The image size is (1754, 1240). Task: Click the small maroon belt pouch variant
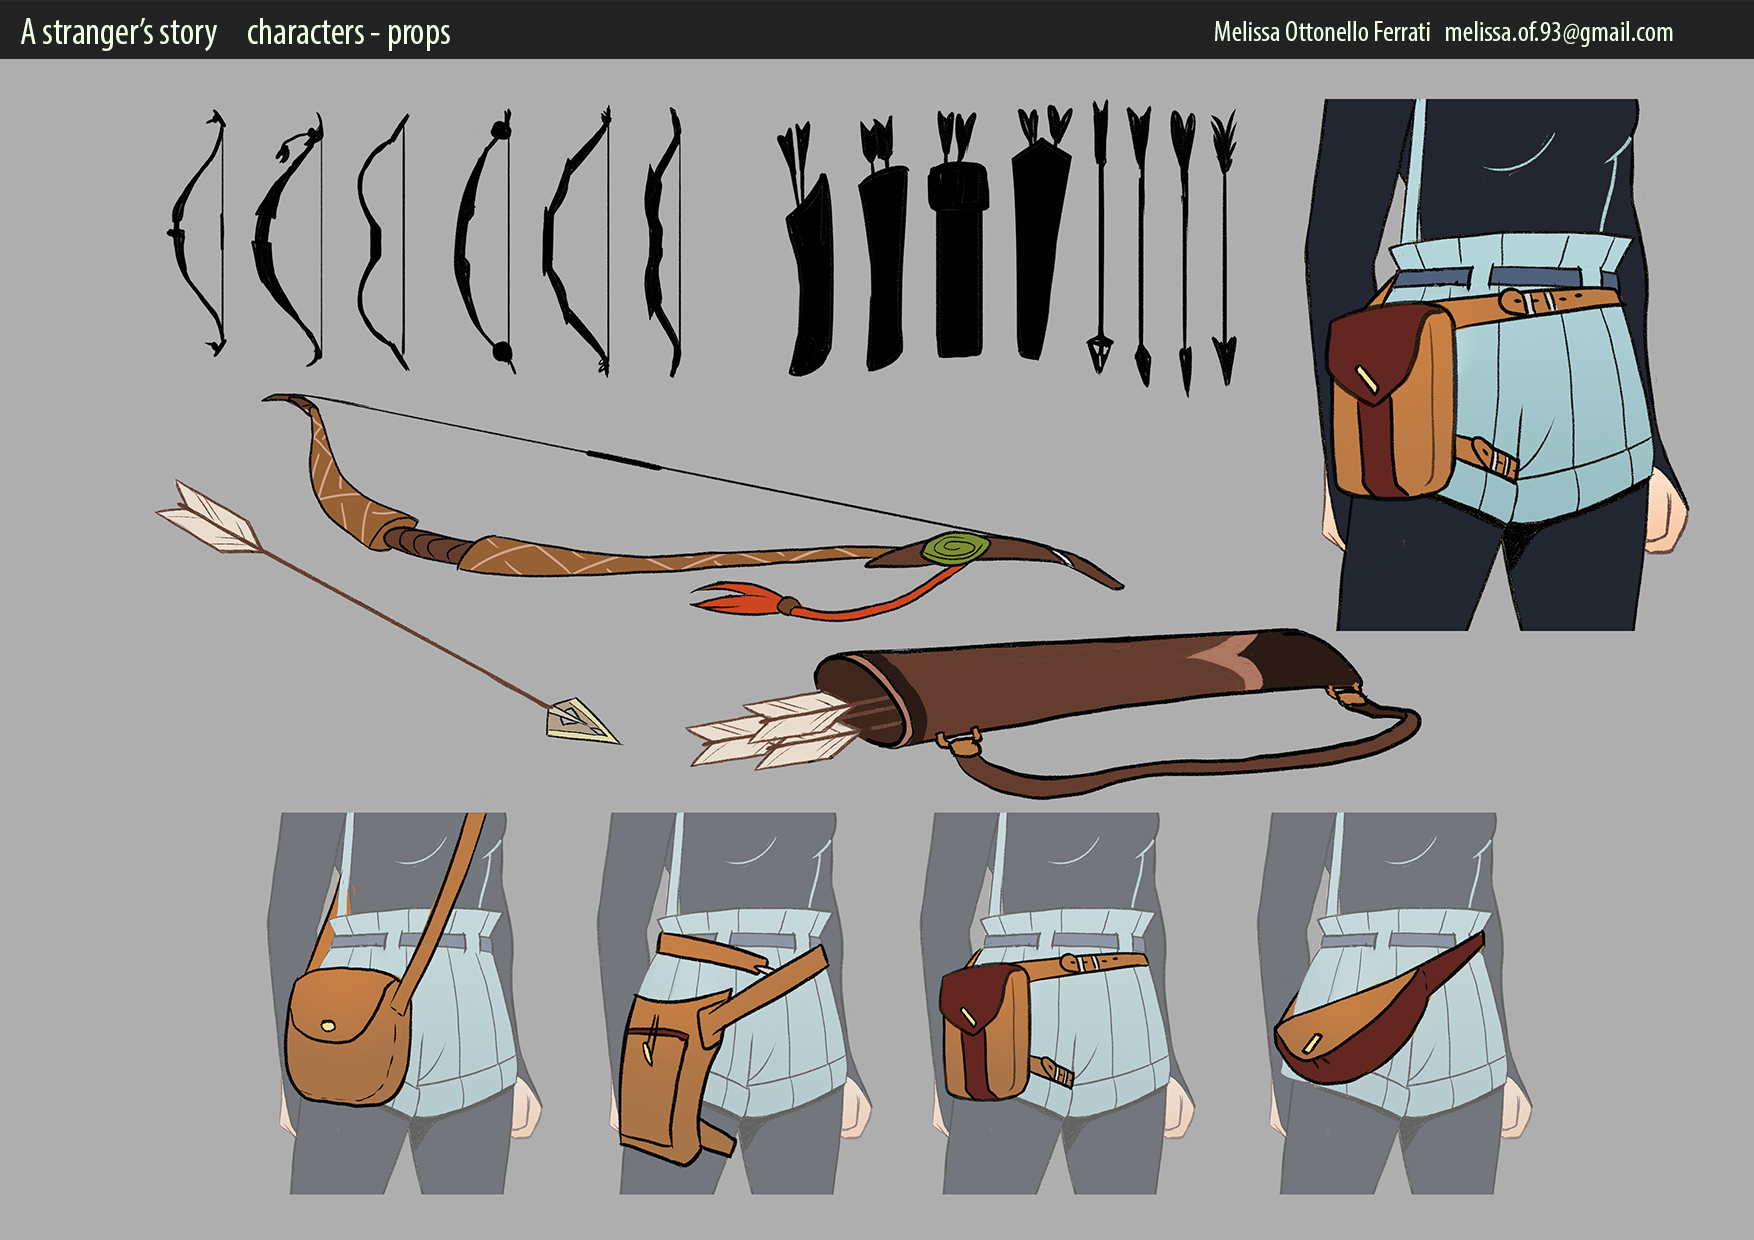point(985,1030)
